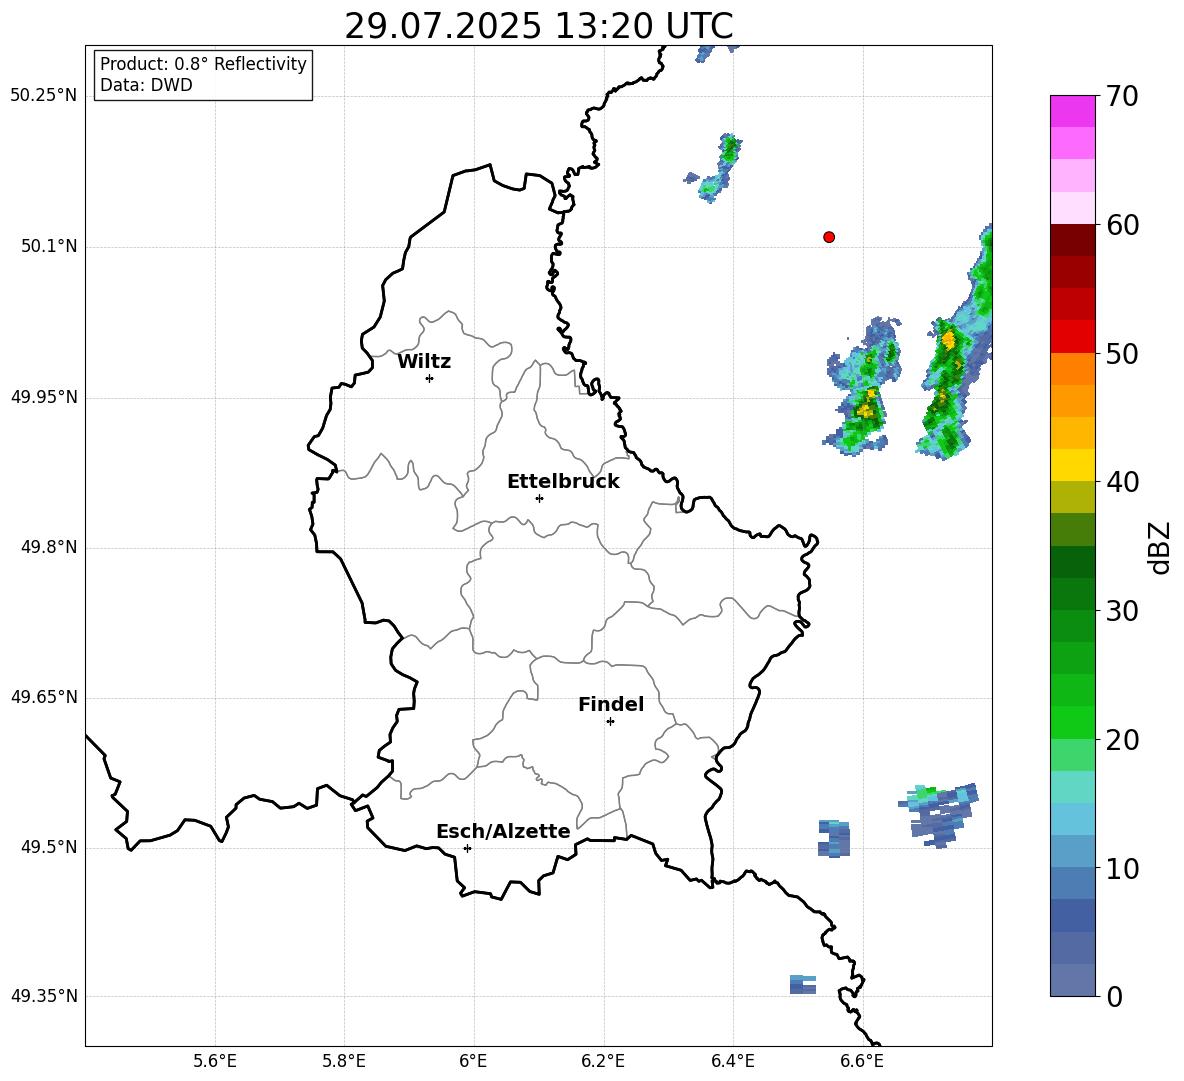Click the Wiltz station cross marker
The width and height of the screenshot is (1184, 1081).
430,378
